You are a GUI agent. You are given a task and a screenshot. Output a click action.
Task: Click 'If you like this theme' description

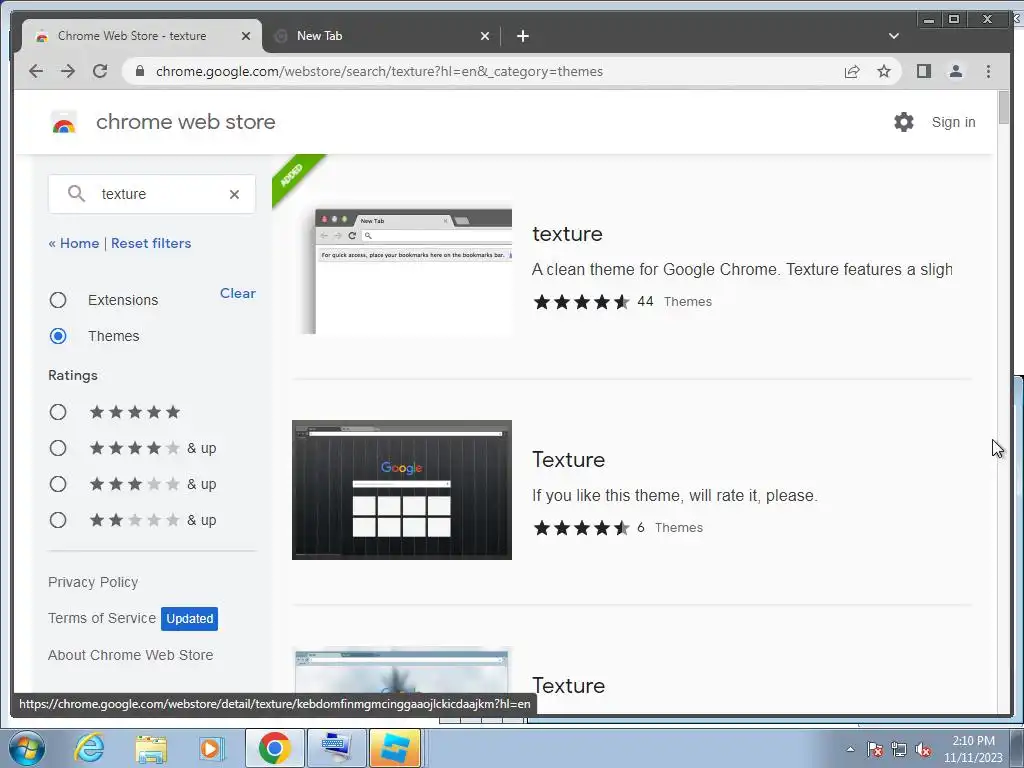(x=675, y=495)
